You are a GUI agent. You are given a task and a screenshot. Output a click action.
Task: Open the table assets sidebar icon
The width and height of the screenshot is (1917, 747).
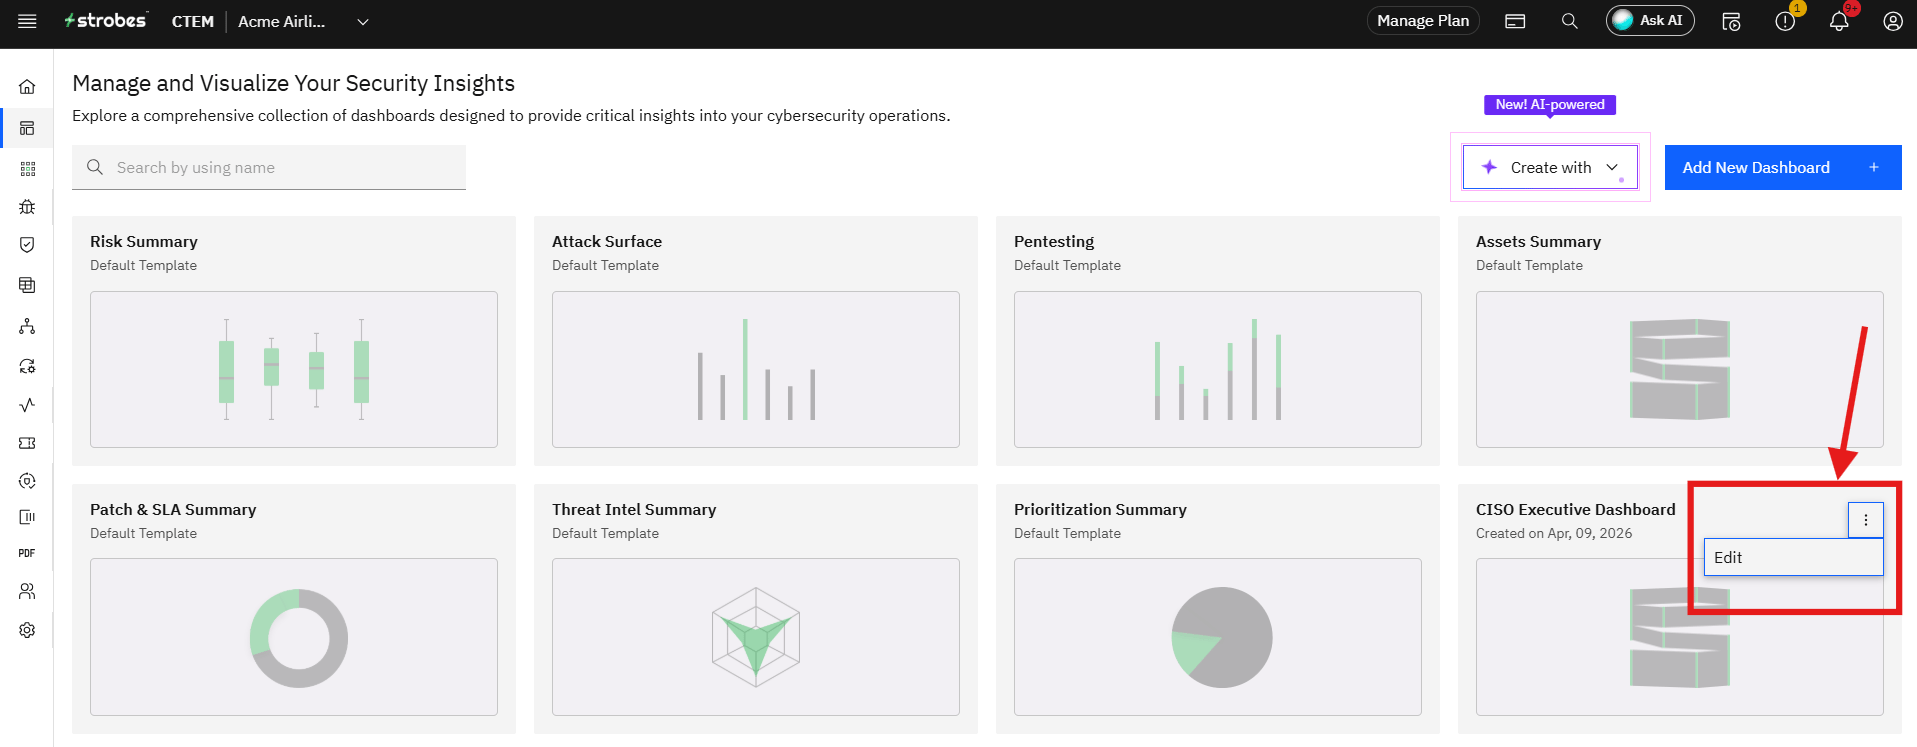pyautogui.click(x=27, y=285)
